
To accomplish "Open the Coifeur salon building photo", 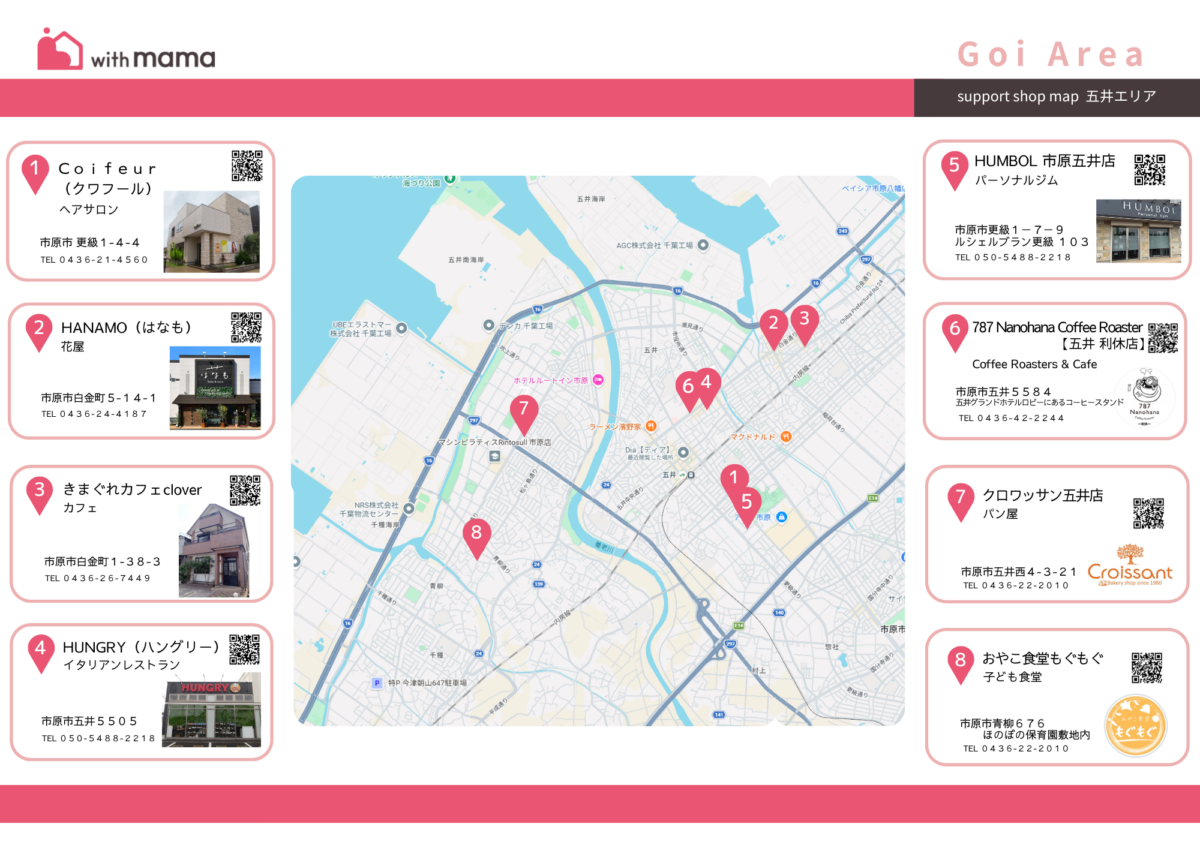I will (211, 232).
